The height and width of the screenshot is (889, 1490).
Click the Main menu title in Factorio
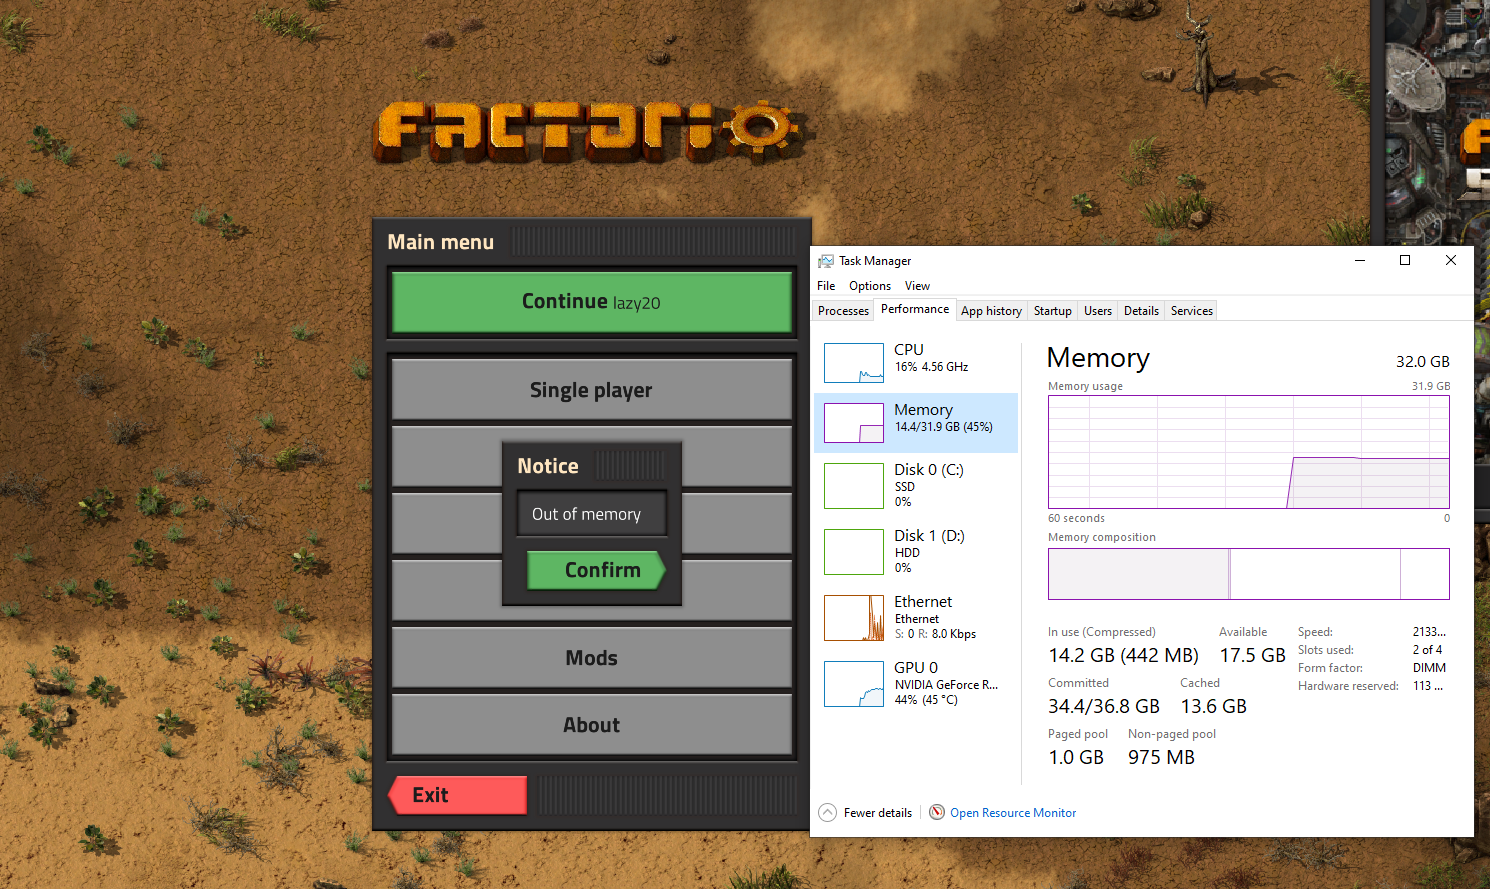pos(440,242)
